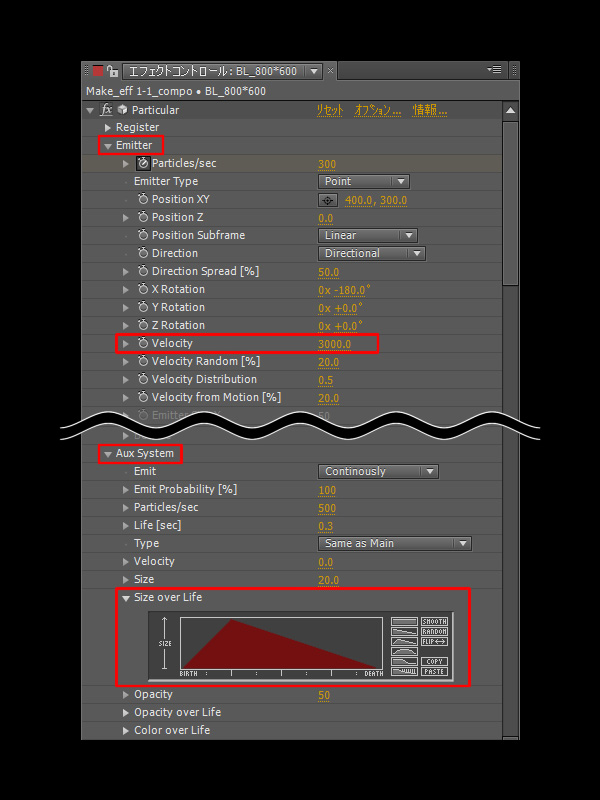The height and width of the screenshot is (800, 600).
Task: Click Emitter Velocity value 3000.0
Action: [335, 344]
